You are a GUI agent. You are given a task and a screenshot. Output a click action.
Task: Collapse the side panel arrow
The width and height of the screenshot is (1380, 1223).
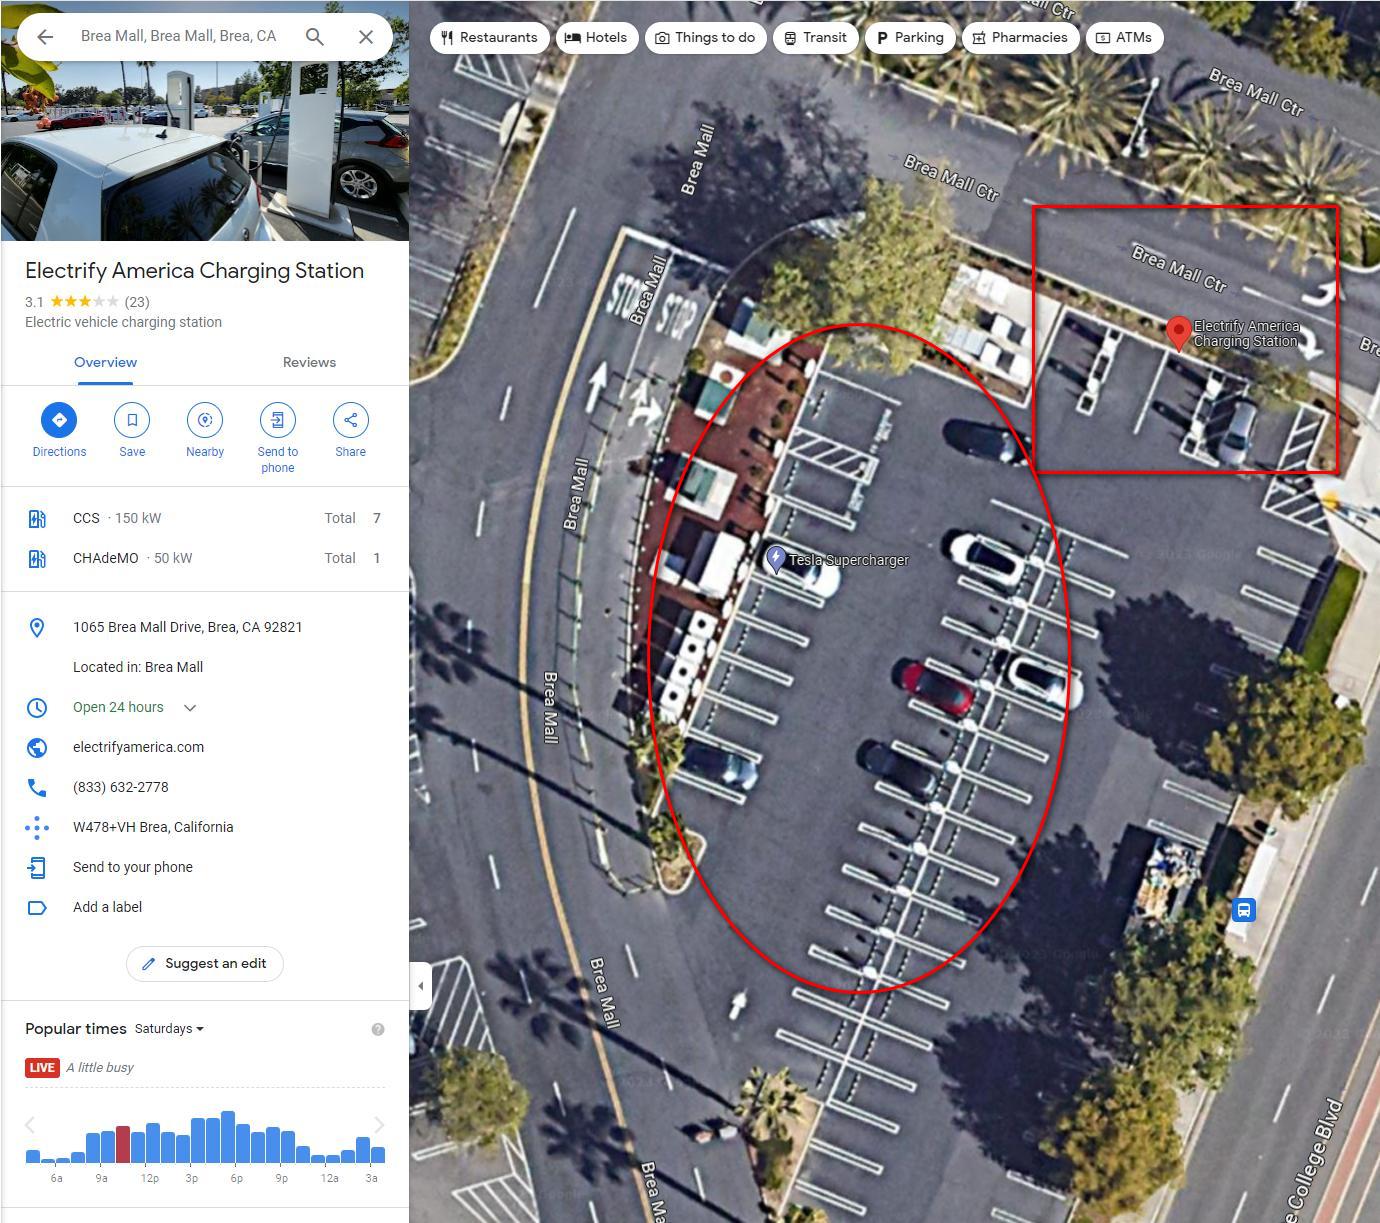420,986
